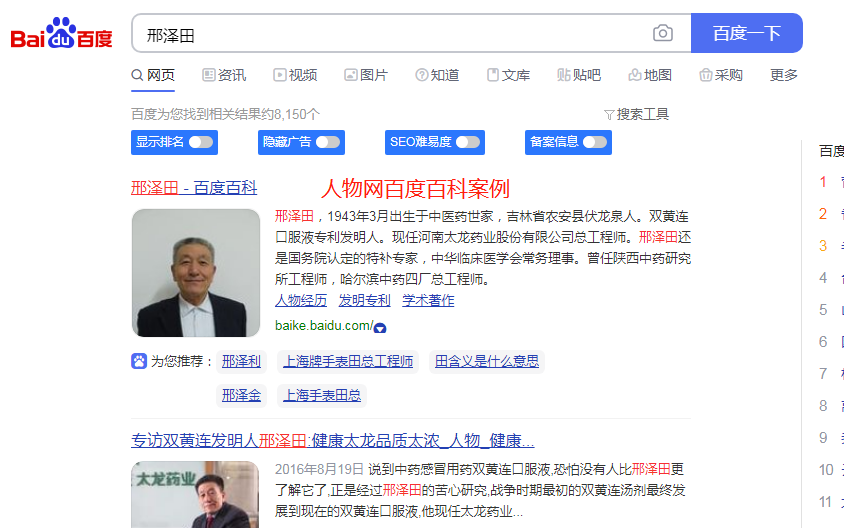Click the 百度一下 search button
Screen dimensions: 844x528
(x=747, y=33)
